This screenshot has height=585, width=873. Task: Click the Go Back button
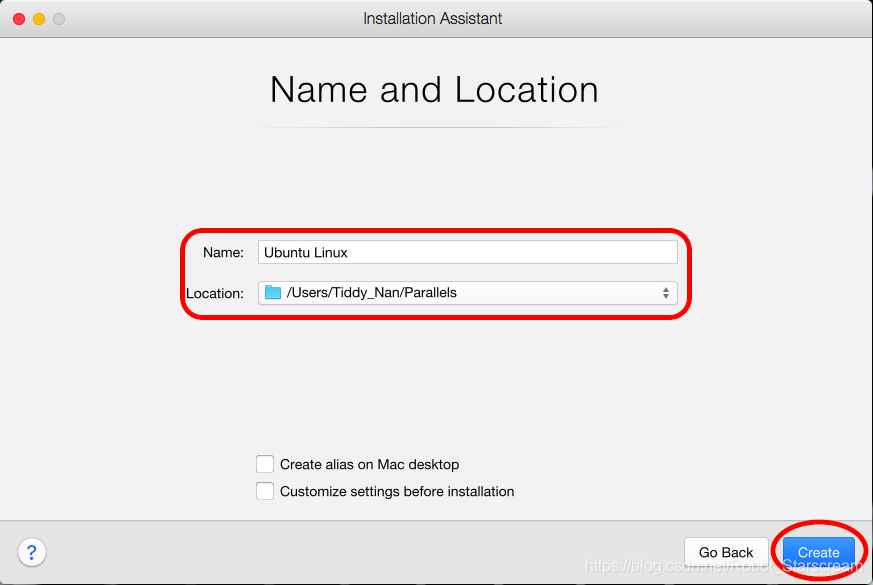point(726,552)
